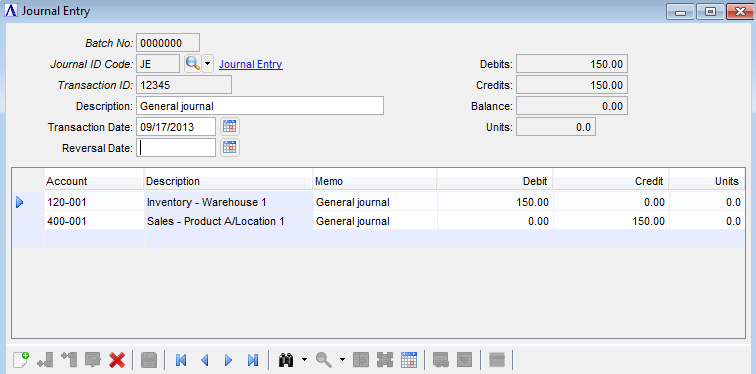The height and width of the screenshot is (374, 756).
Task: Click the Units column header
Action: [707, 181]
